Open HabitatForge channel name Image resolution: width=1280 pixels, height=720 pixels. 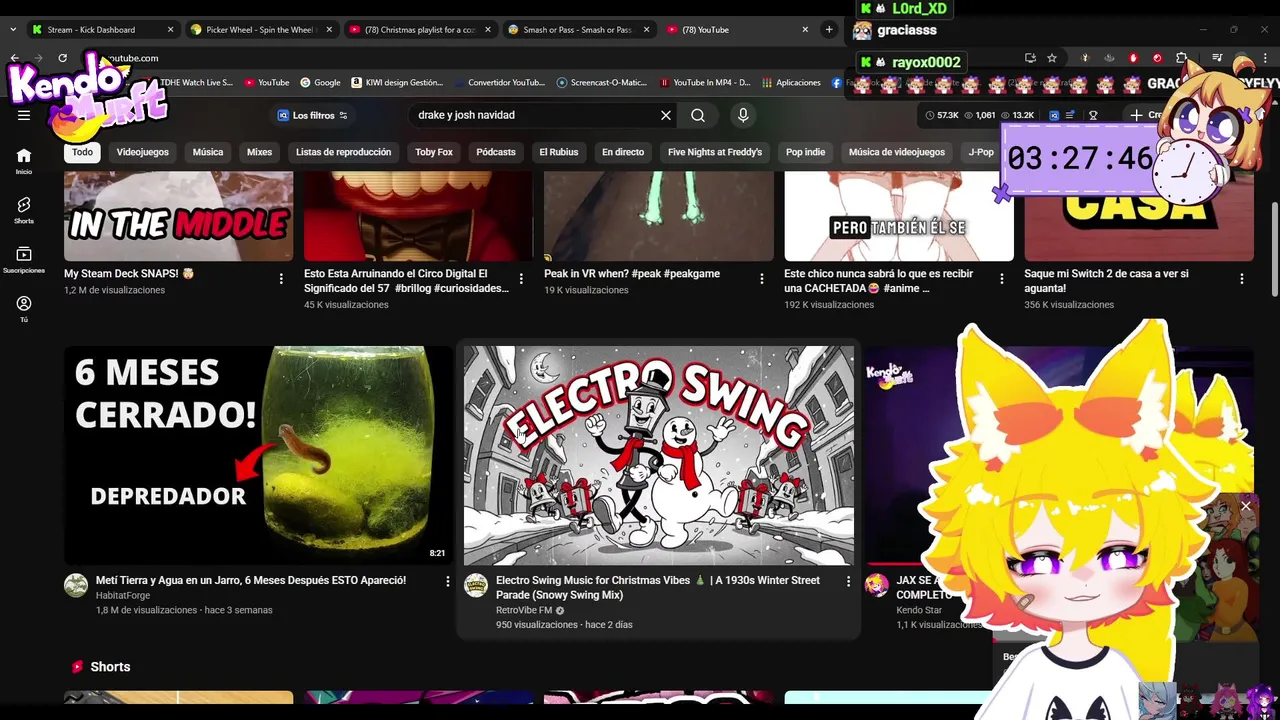click(123, 595)
